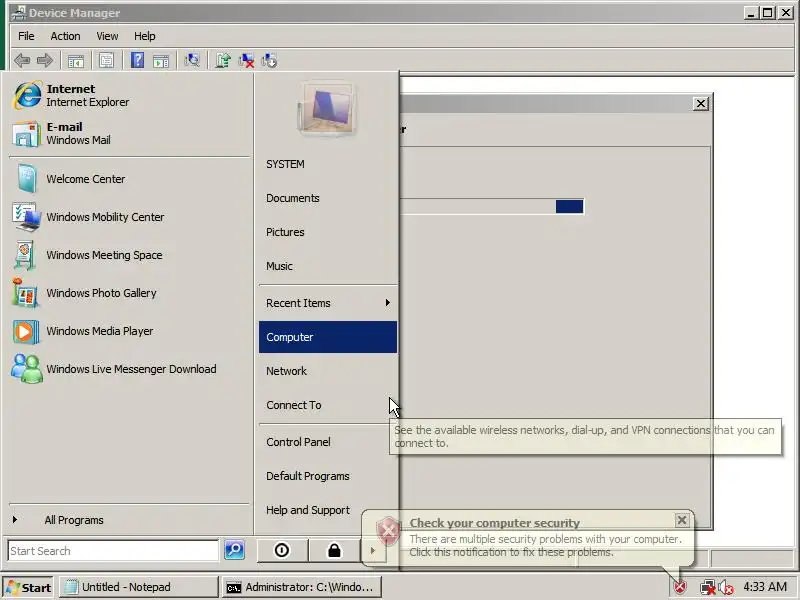
Task: Open Documents from the Start menu
Action: [x=328, y=198]
